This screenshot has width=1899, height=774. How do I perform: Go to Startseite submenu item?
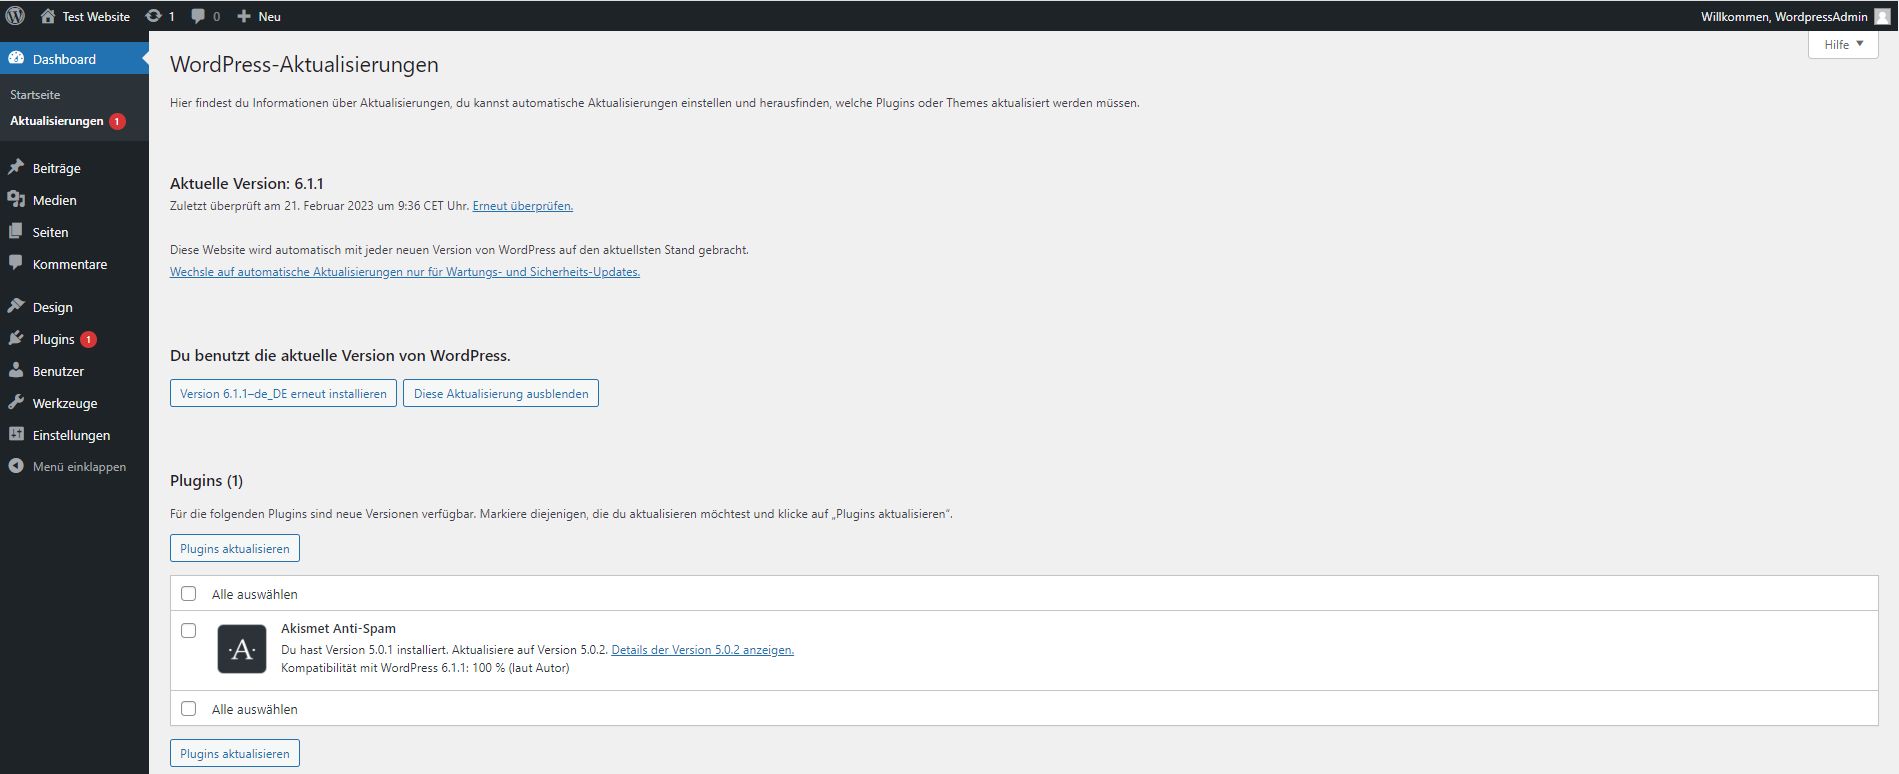(x=35, y=94)
